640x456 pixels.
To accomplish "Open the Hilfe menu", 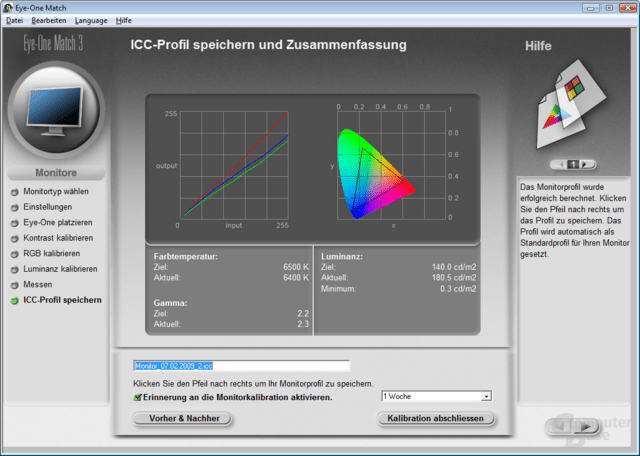I will point(123,20).
